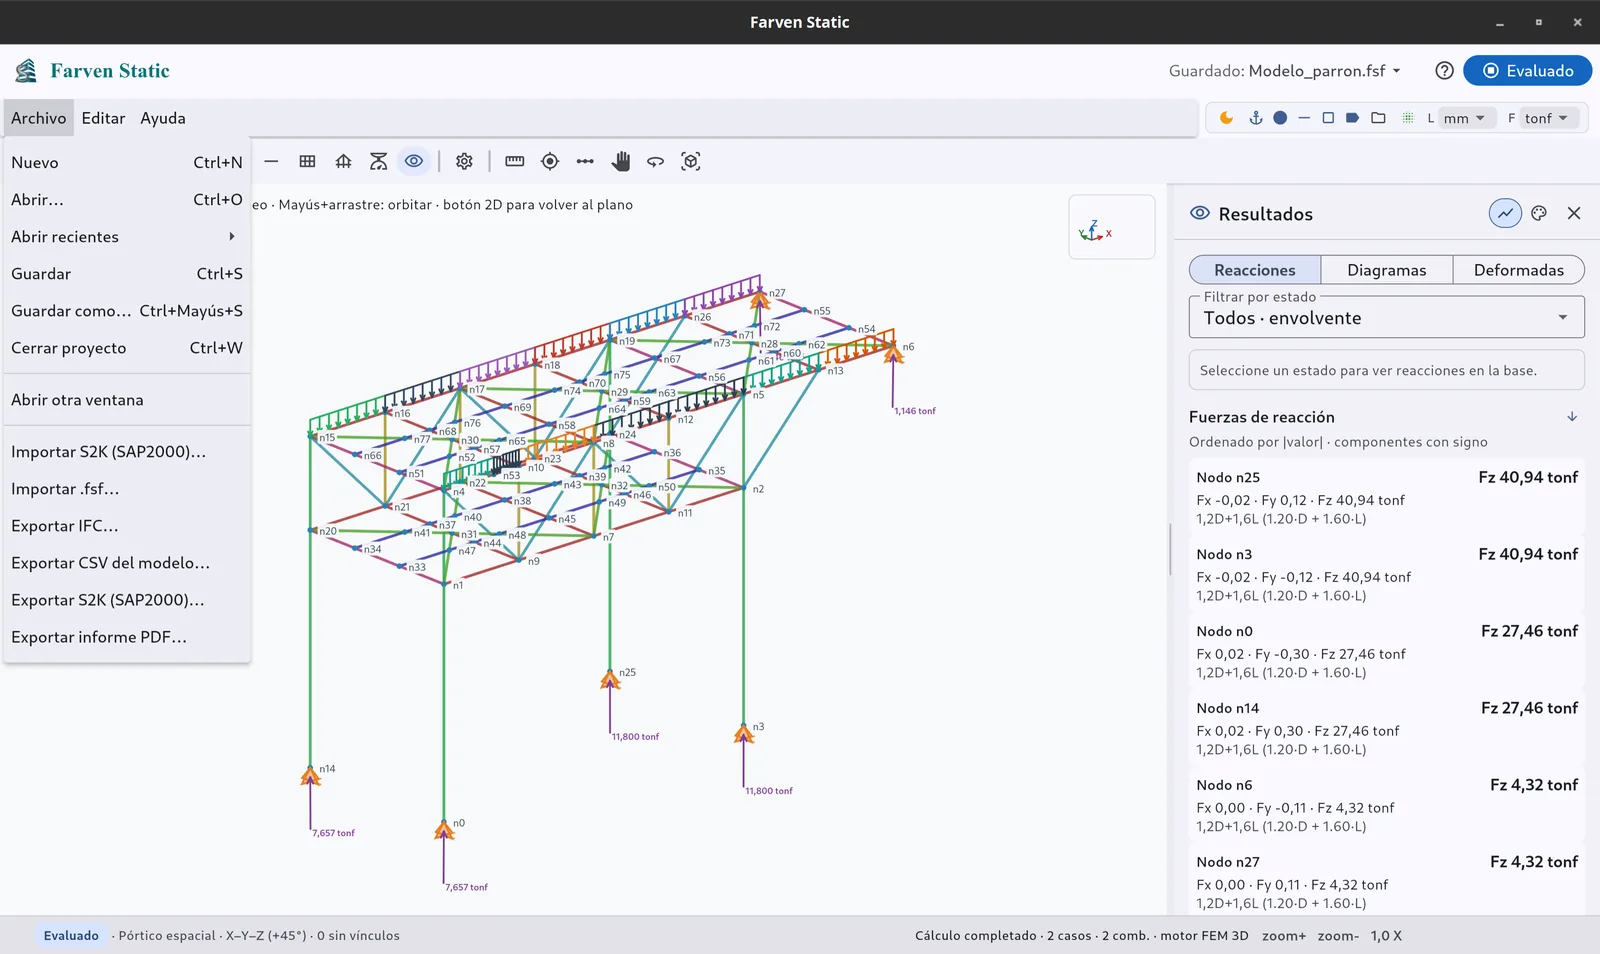Click zoom+ in the status bar
1600x954 pixels.
coord(1284,936)
